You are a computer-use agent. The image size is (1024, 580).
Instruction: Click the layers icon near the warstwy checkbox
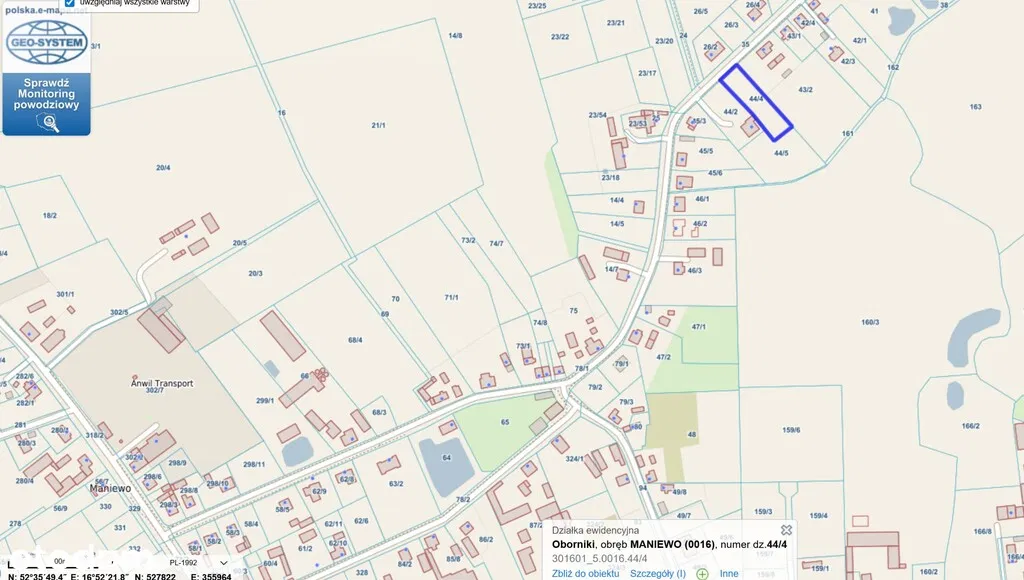pos(70,4)
